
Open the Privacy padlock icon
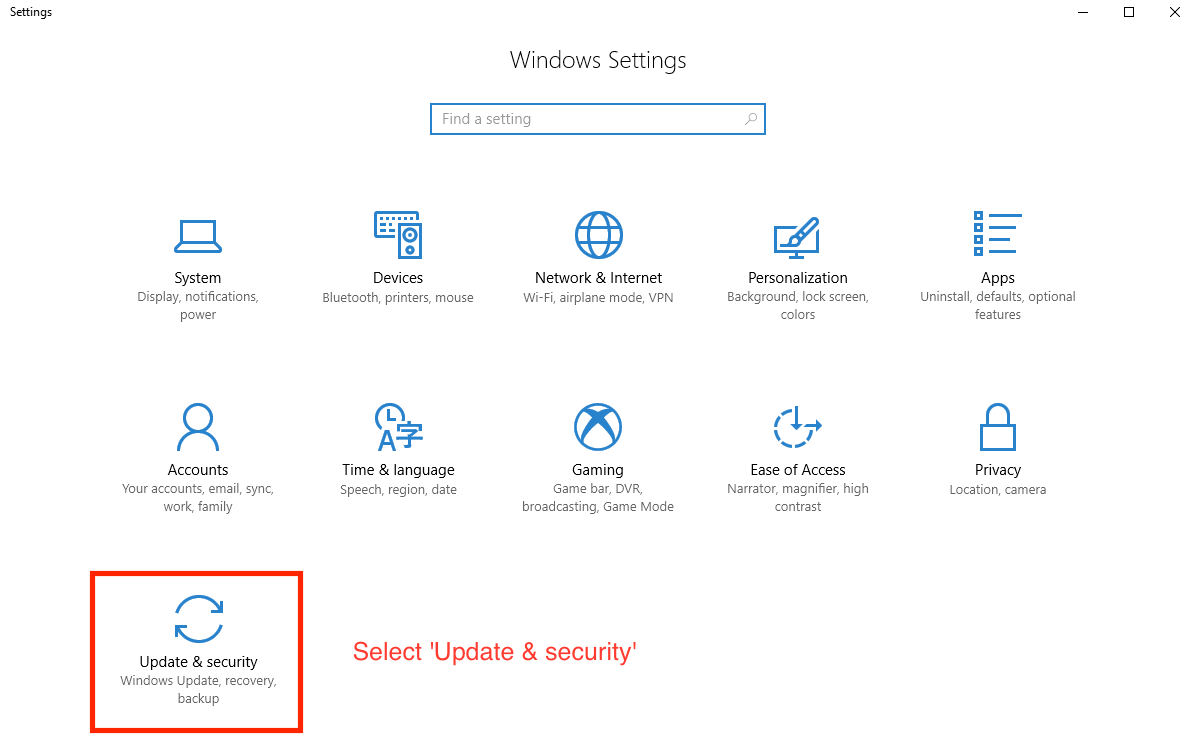(x=998, y=427)
